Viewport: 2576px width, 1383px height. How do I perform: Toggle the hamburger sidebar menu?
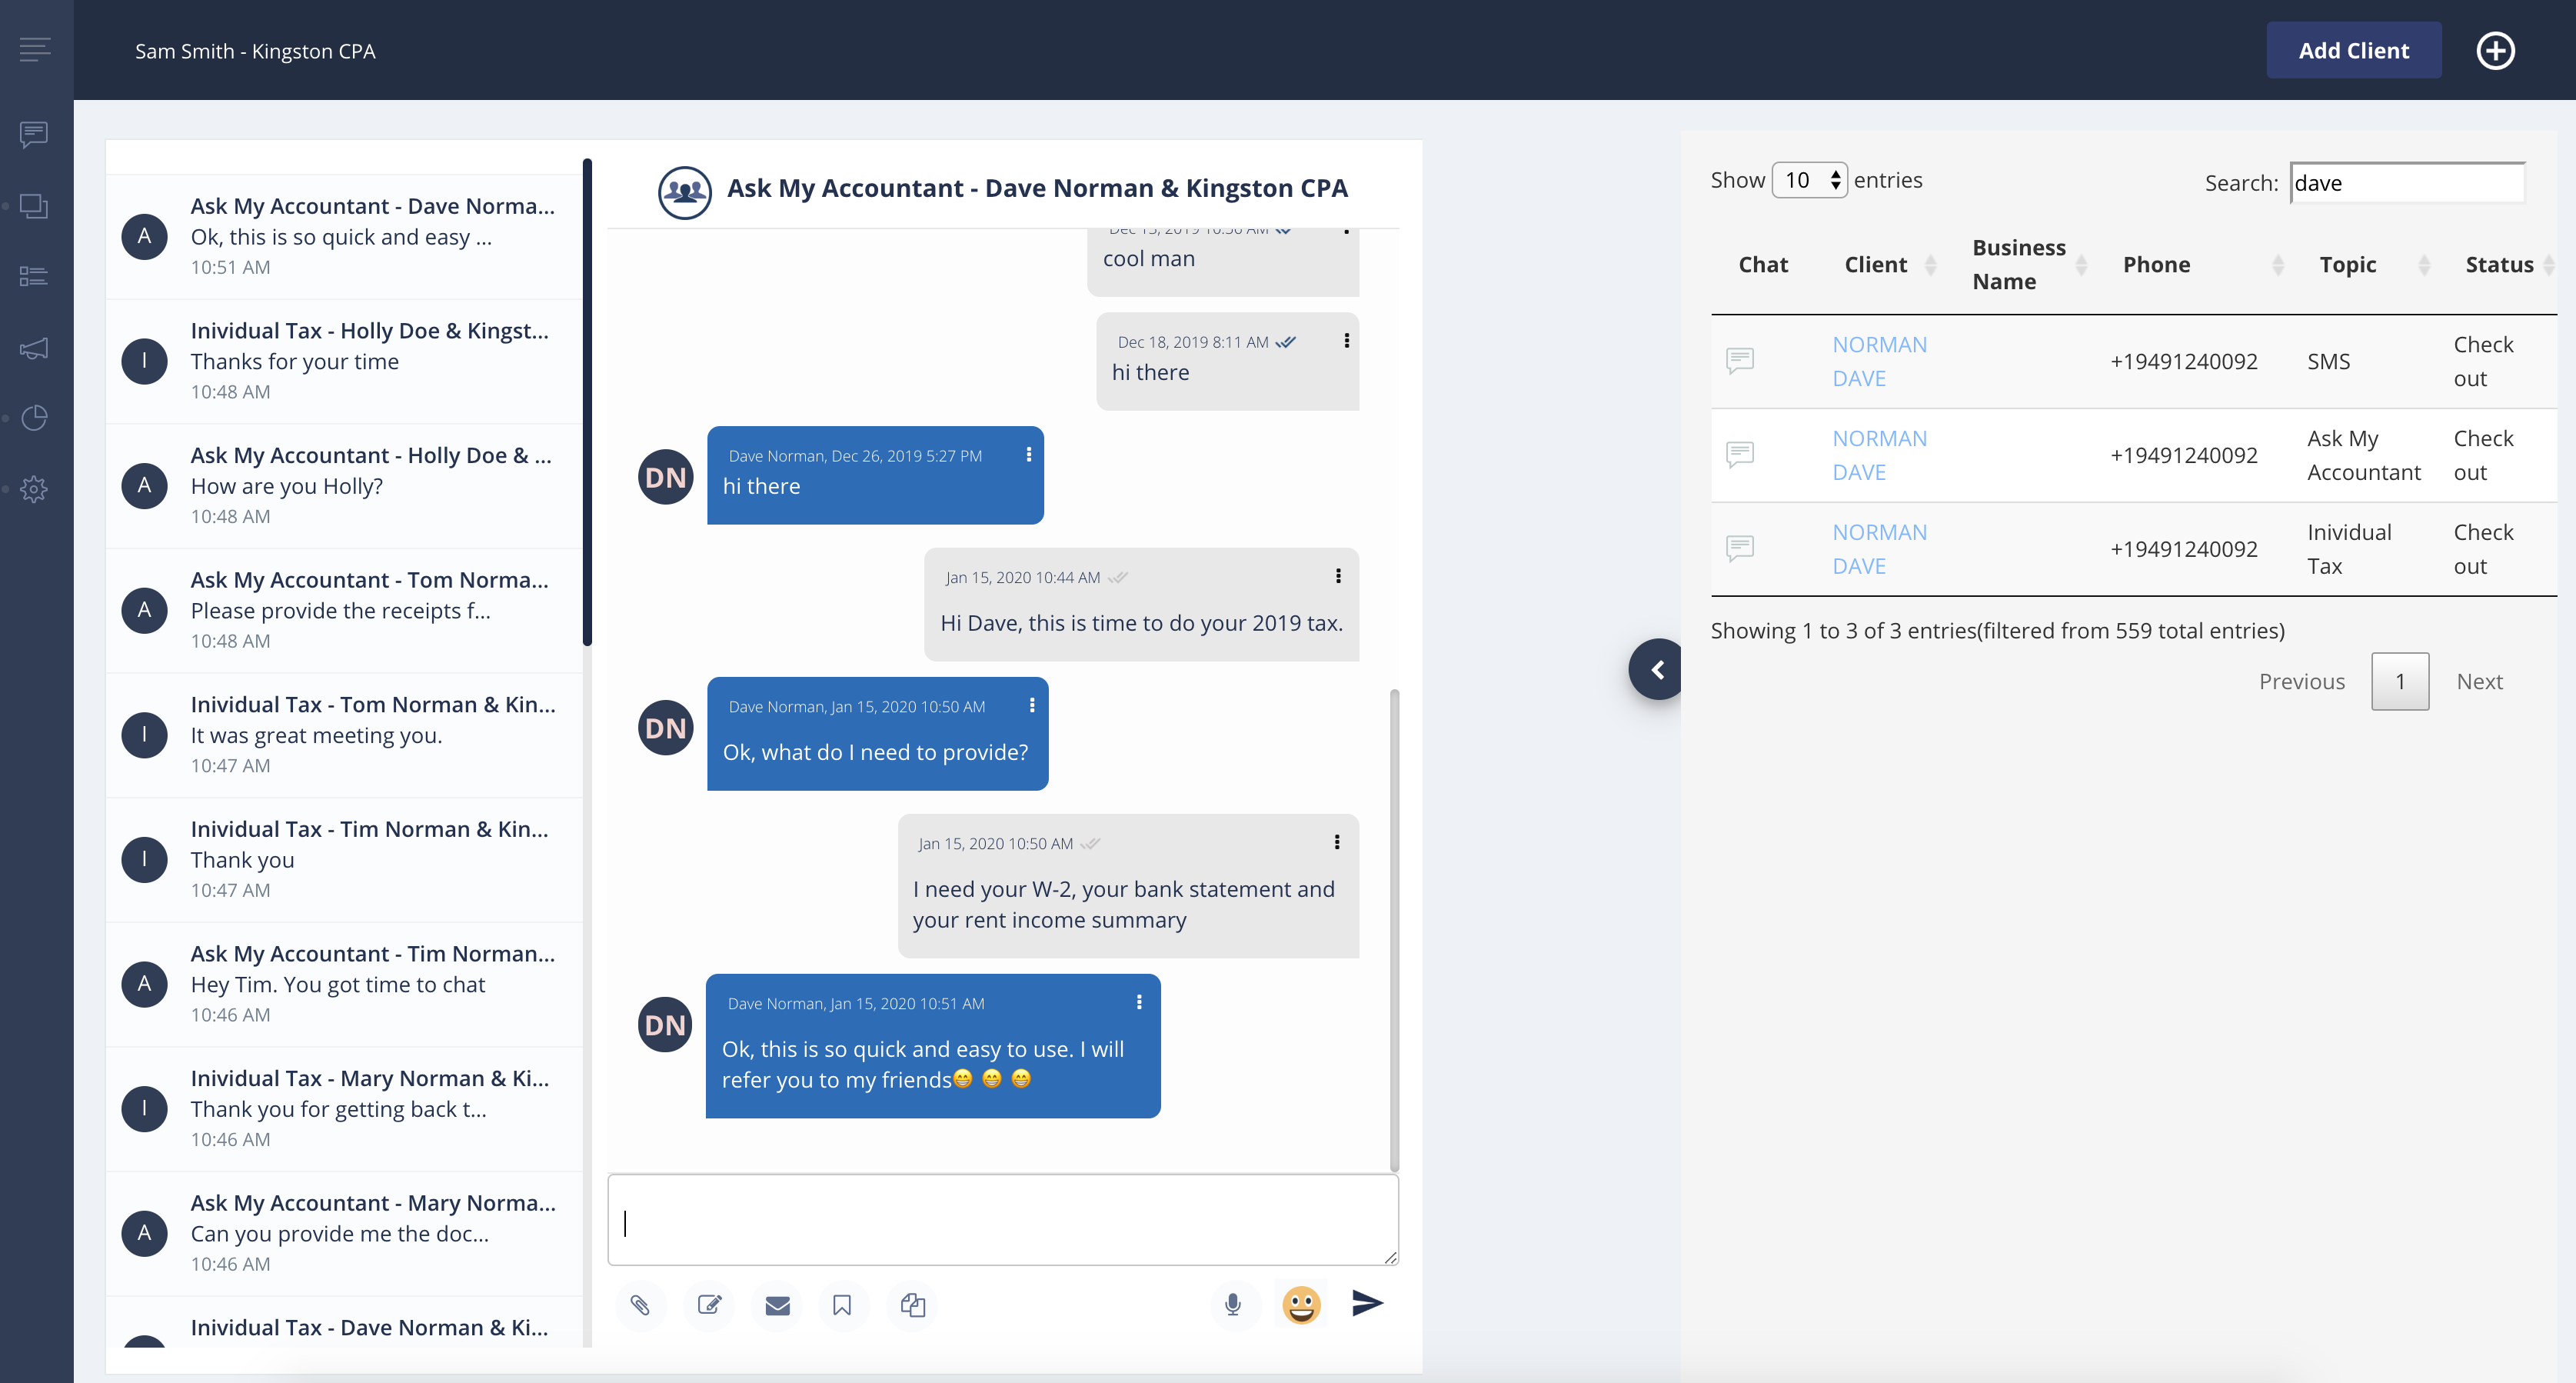pos(35,49)
